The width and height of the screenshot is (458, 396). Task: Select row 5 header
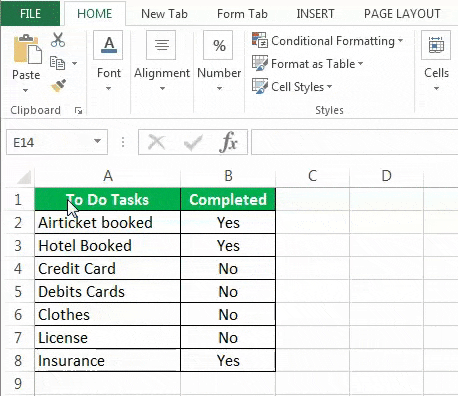[x=18, y=292]
